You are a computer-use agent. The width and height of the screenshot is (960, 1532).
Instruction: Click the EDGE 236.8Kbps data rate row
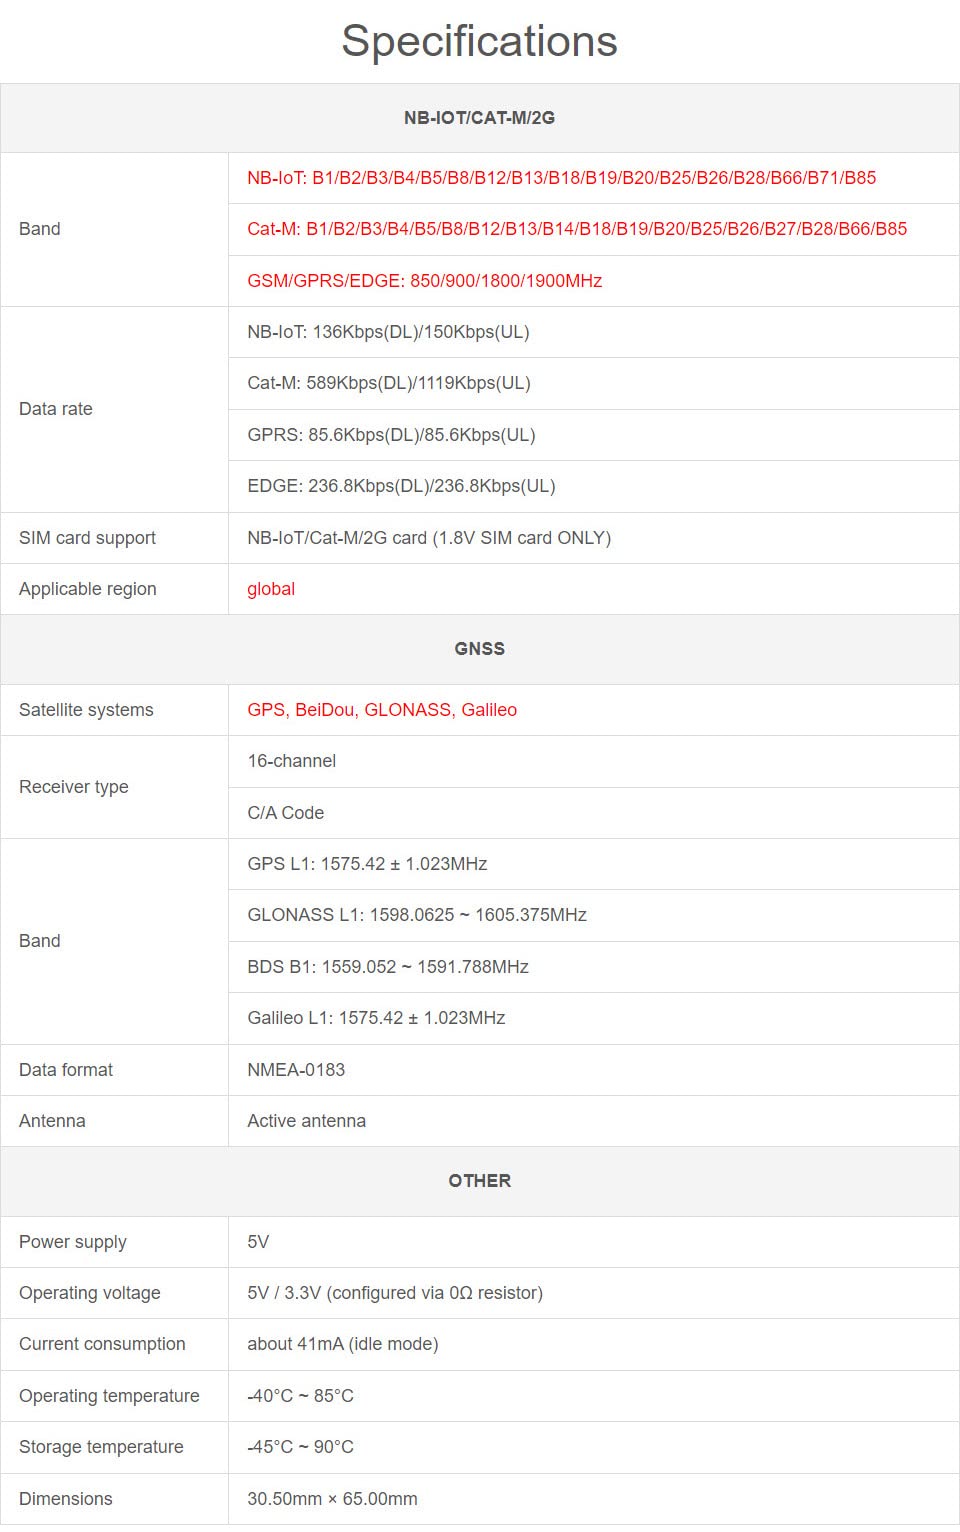401,486
